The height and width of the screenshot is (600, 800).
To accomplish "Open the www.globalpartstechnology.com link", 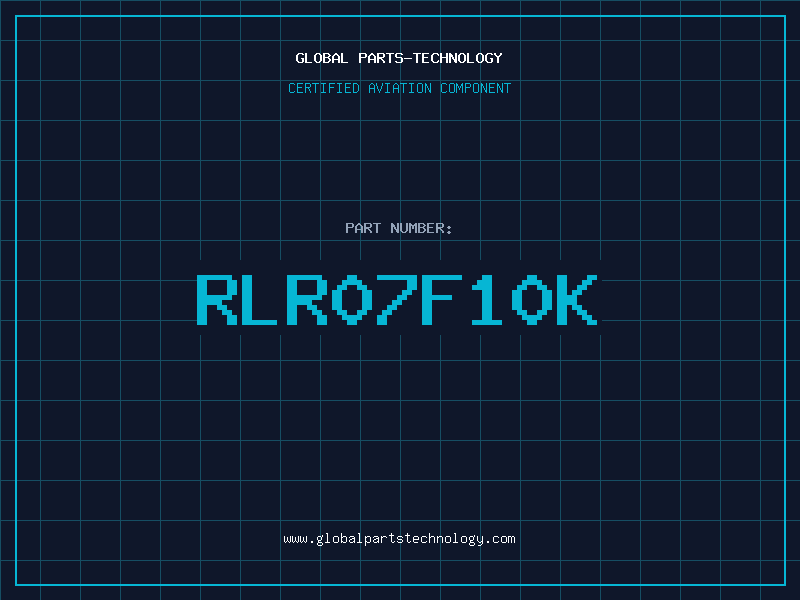I will pyautogui.click(x=399, y=539).
